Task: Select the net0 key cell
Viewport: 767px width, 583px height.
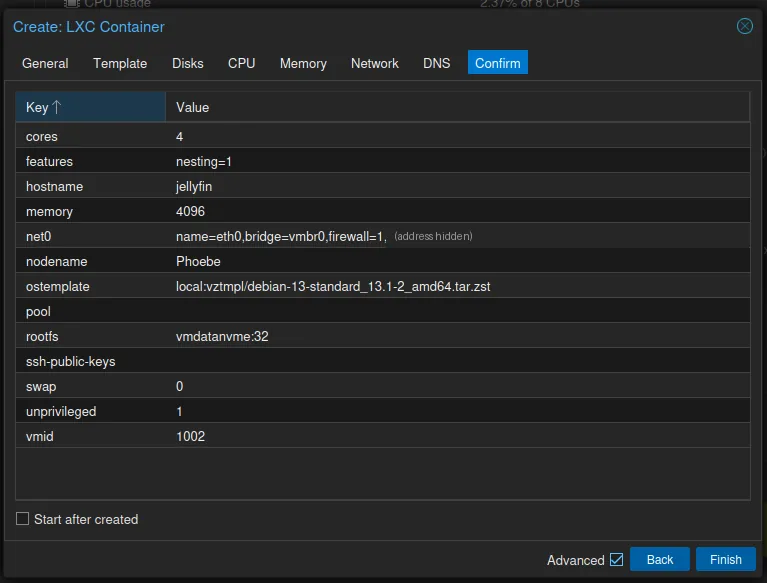Action: (x=90, y=236)
